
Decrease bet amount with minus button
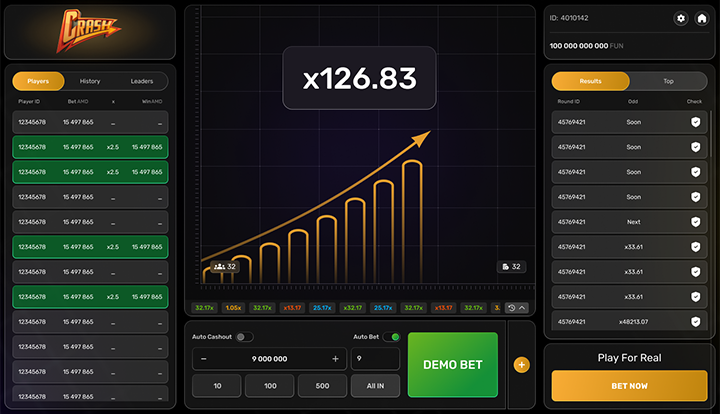(x=204, y=359)
